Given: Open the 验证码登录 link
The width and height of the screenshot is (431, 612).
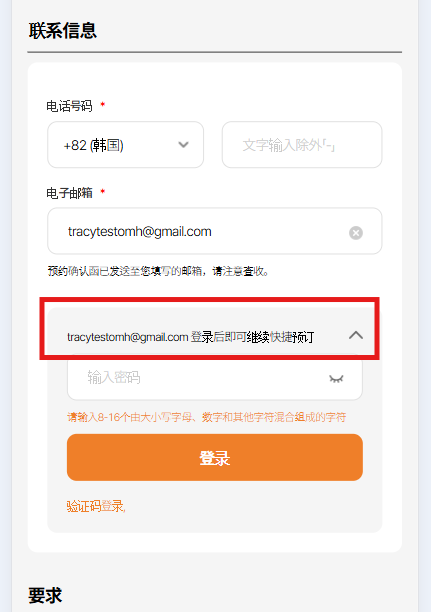Looking at the screenshot, I should point(96,506).
